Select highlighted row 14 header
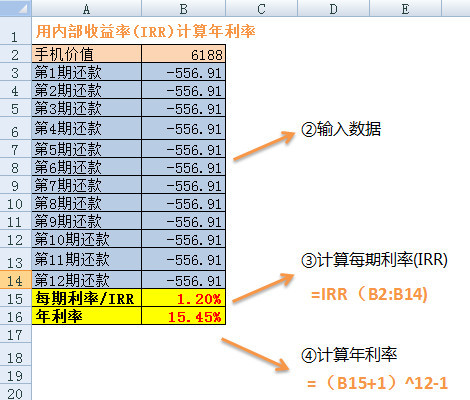 (x=16, y=279)
